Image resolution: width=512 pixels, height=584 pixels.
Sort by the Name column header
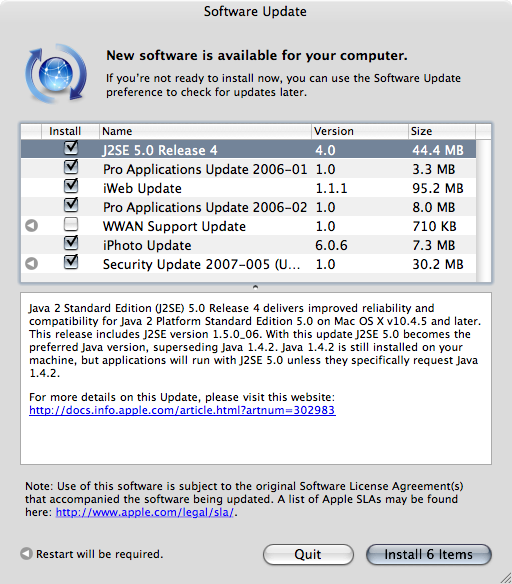pos(205,131)
